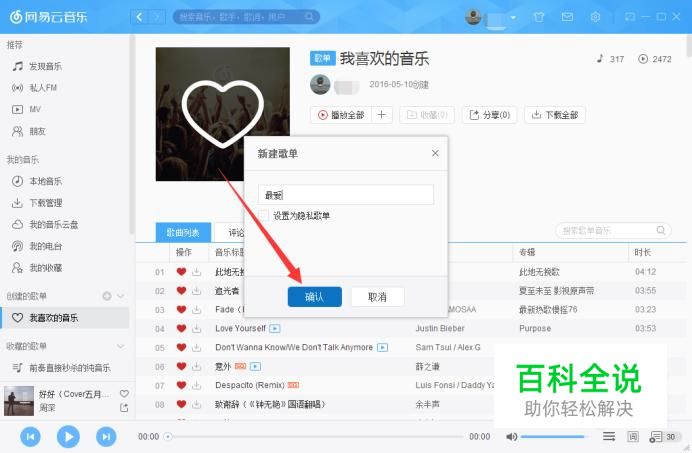Viewport: 692px width, 453px height.
Task: Open 我的电台
Action: 37,246
